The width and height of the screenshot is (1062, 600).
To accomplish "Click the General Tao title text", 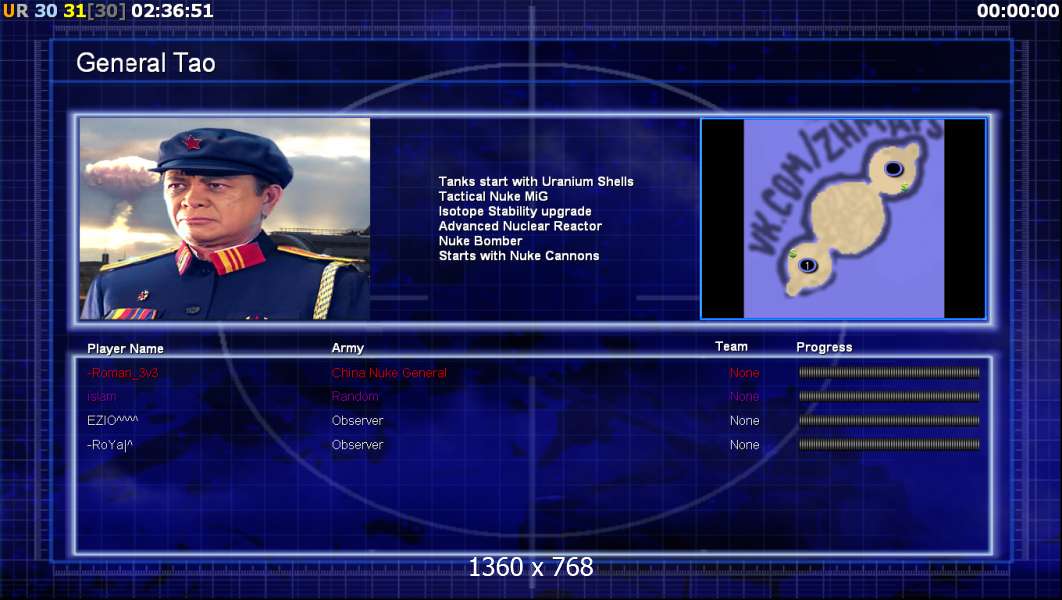I will (146, 63).
